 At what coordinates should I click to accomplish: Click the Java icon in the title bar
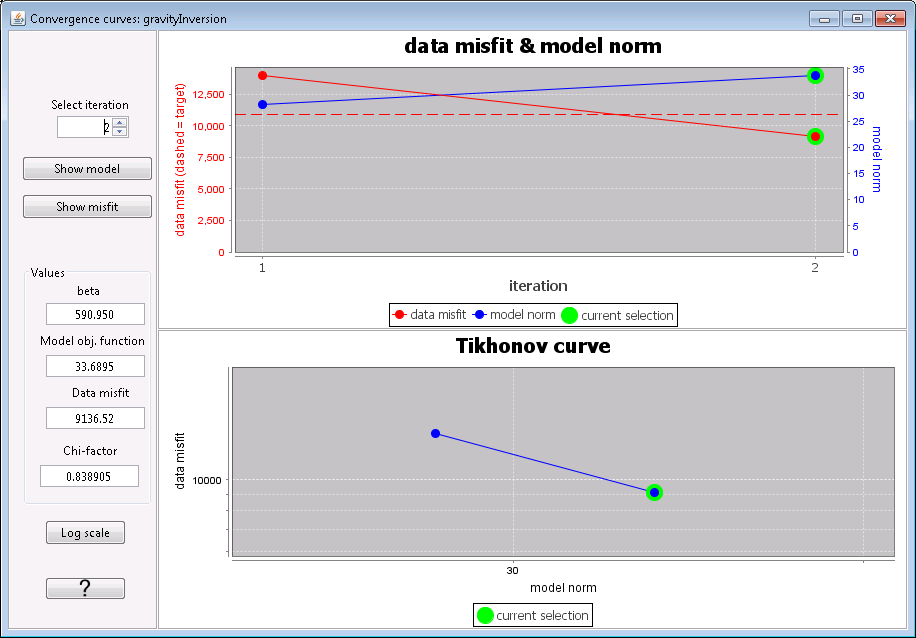tap(18, 19)
